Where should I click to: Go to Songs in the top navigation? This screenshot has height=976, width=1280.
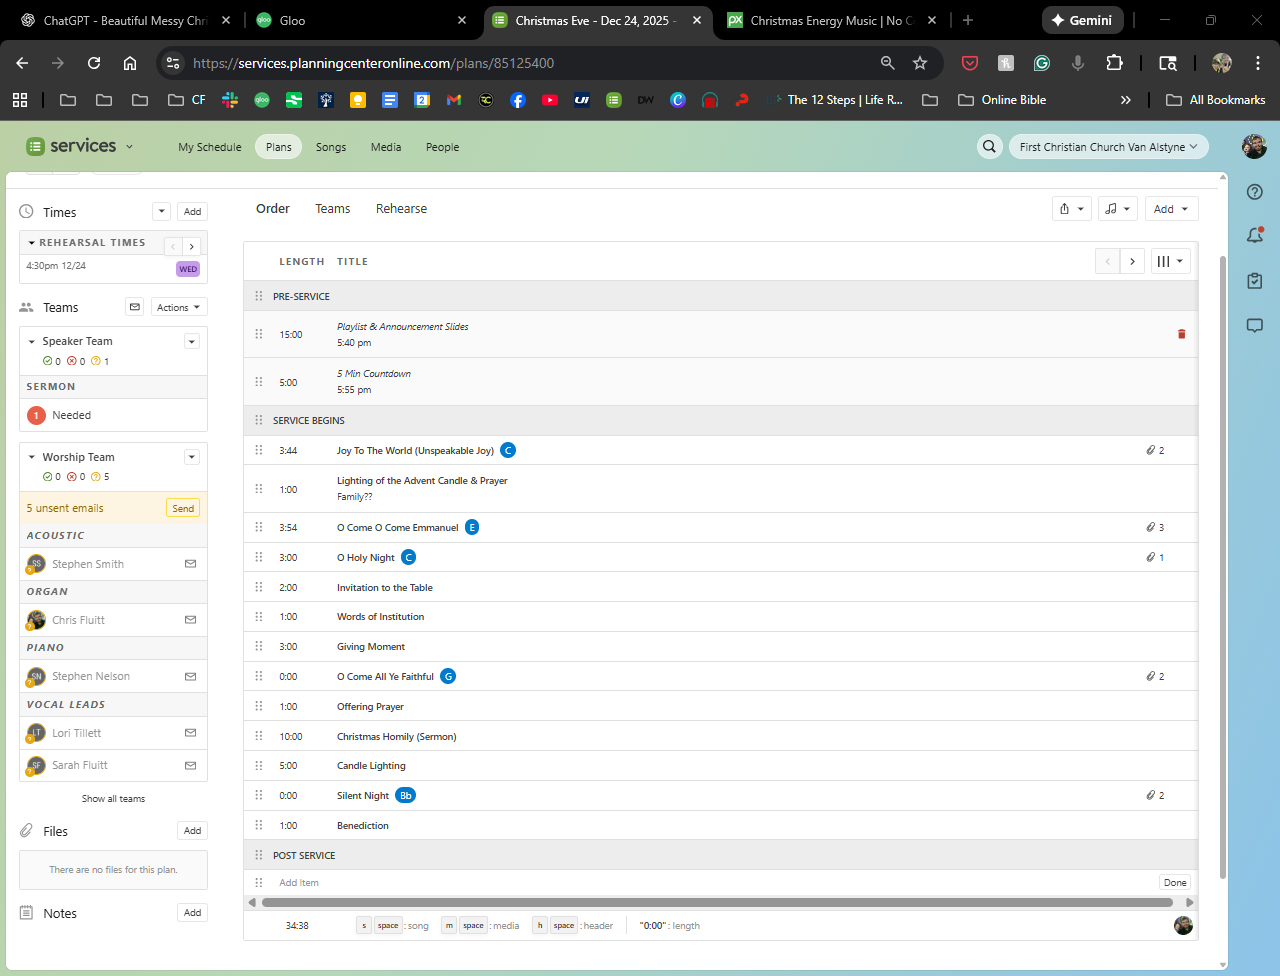tap(331, 147)
